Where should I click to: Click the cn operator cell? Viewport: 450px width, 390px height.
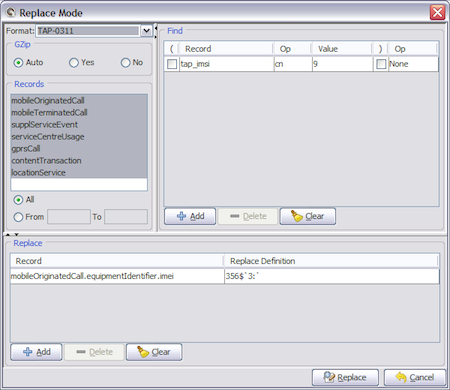pos(293,64)
